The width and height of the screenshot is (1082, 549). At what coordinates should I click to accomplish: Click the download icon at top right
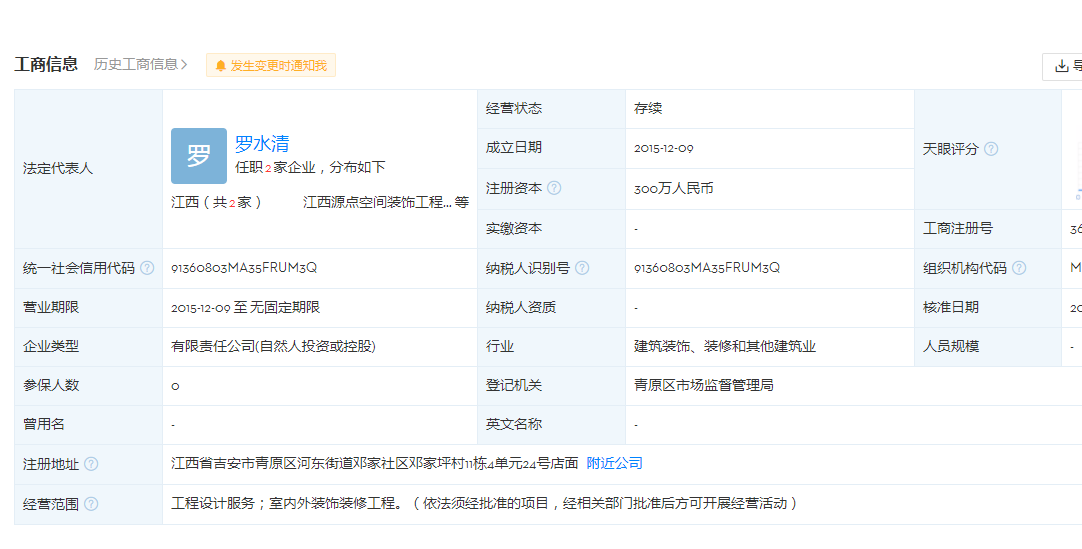(1062, 66)
